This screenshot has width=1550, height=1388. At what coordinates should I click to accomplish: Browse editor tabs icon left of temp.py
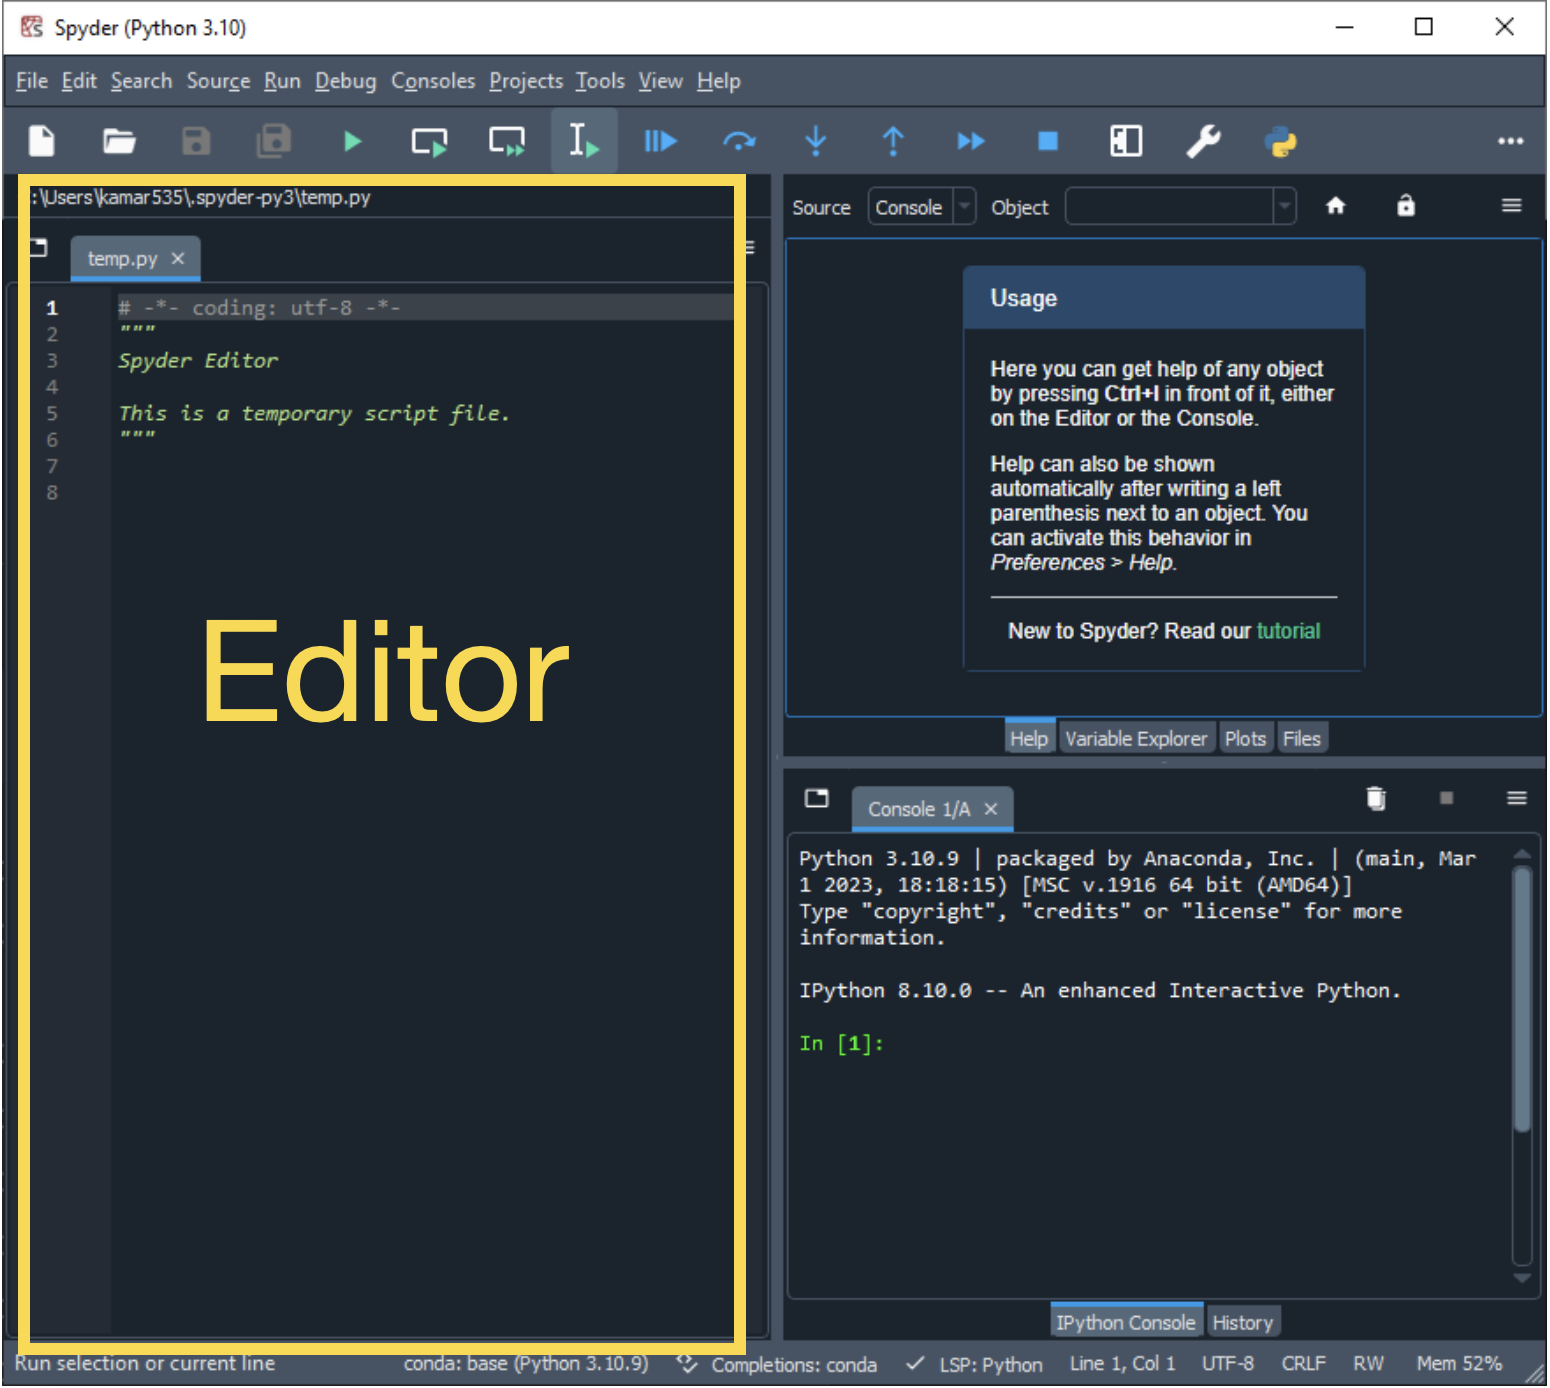point(37,248)
